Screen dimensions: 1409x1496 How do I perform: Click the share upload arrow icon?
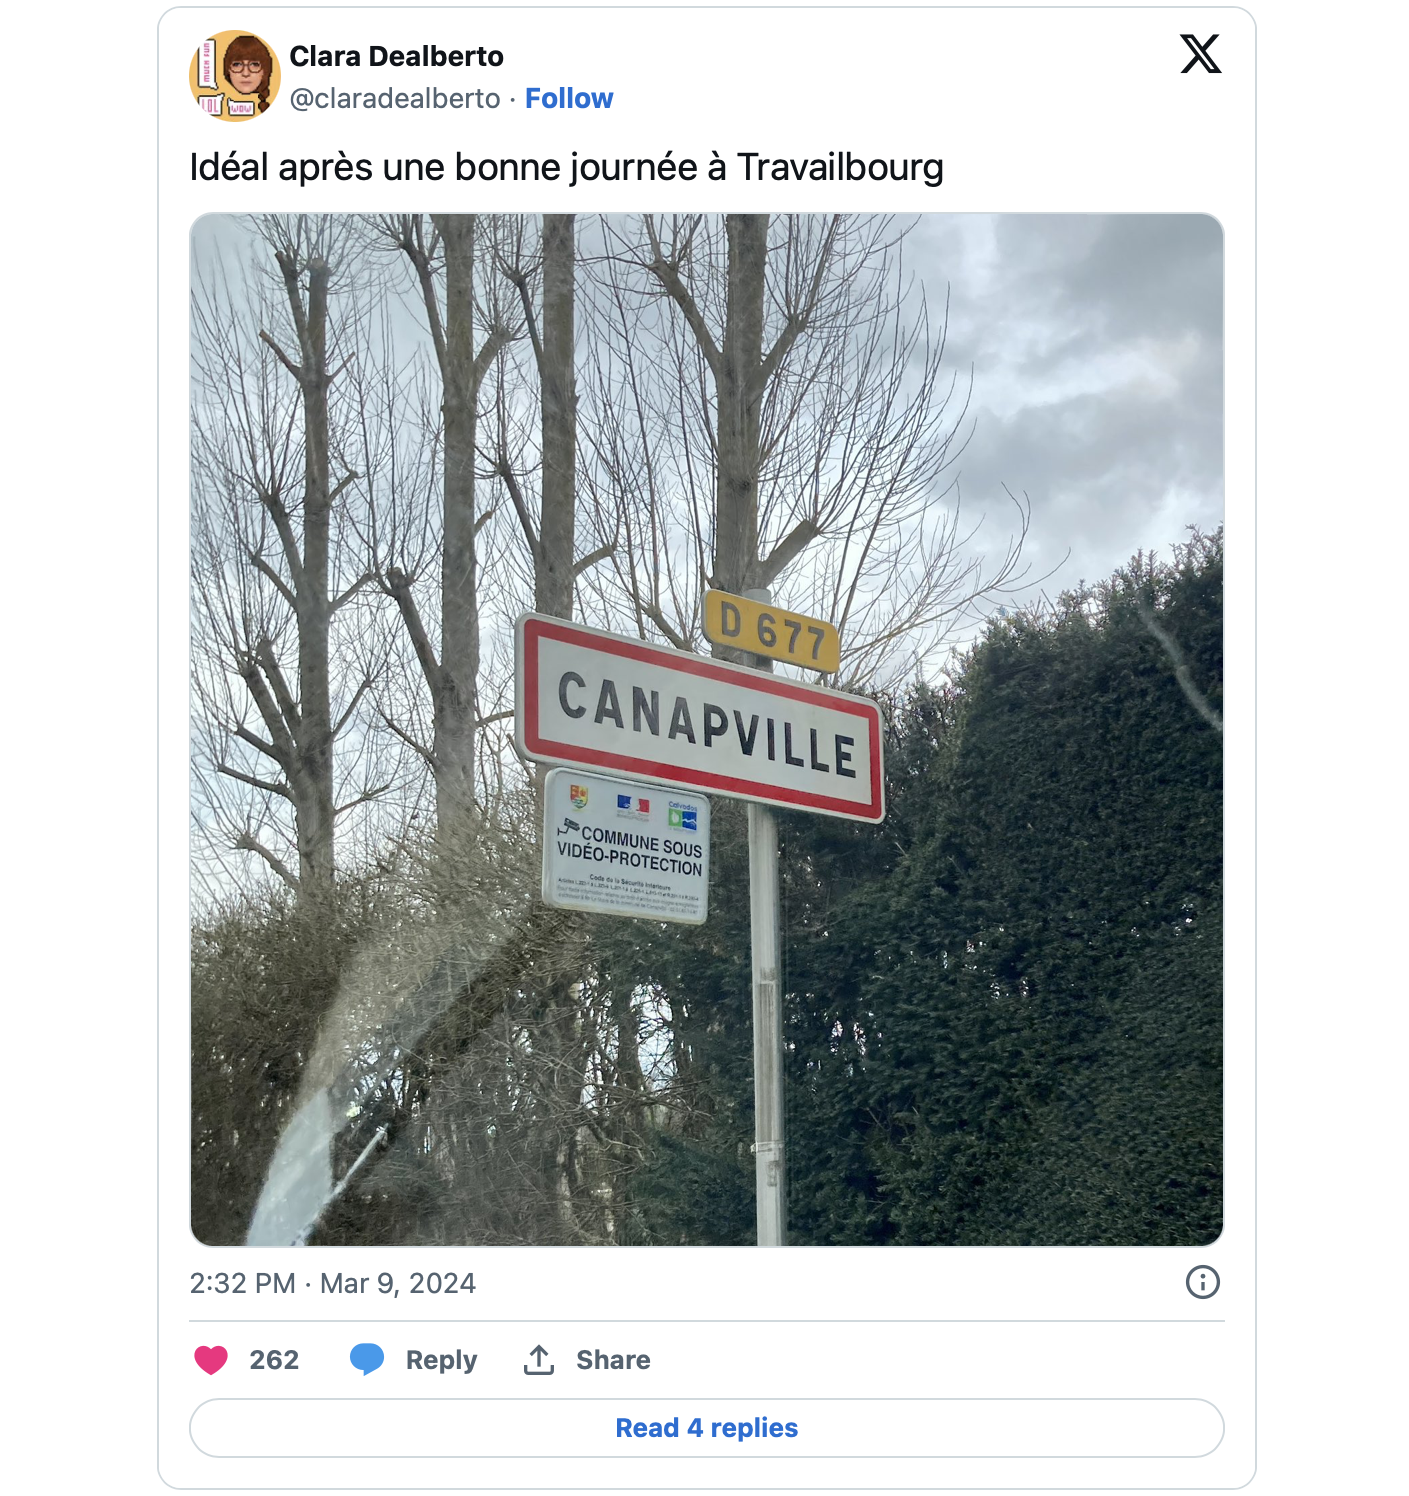pos(539,1360)
